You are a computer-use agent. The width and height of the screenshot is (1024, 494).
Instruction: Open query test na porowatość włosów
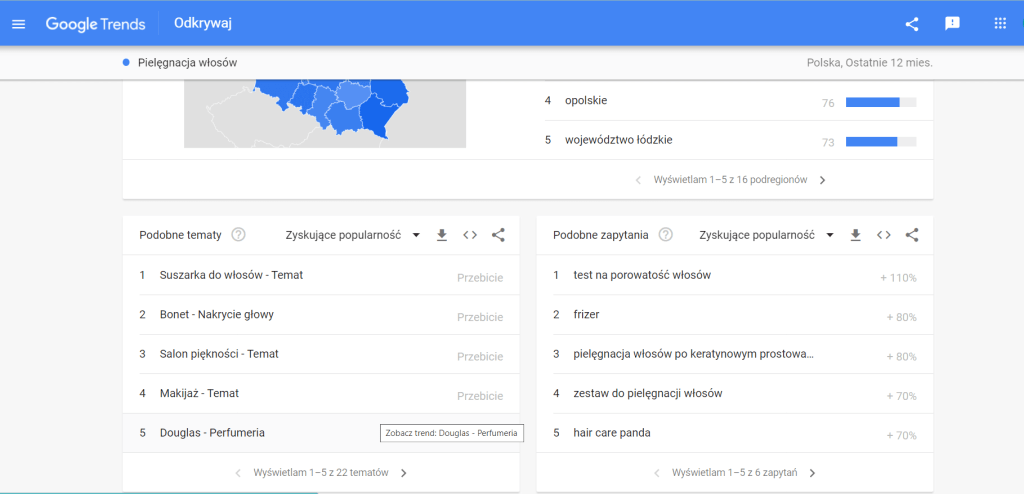pyautogui.click(x=642, y=275)
